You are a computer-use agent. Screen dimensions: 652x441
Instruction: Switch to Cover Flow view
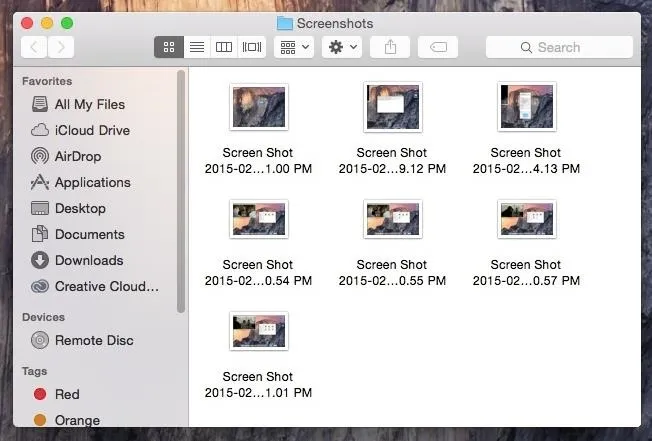(x=252, y=47)
